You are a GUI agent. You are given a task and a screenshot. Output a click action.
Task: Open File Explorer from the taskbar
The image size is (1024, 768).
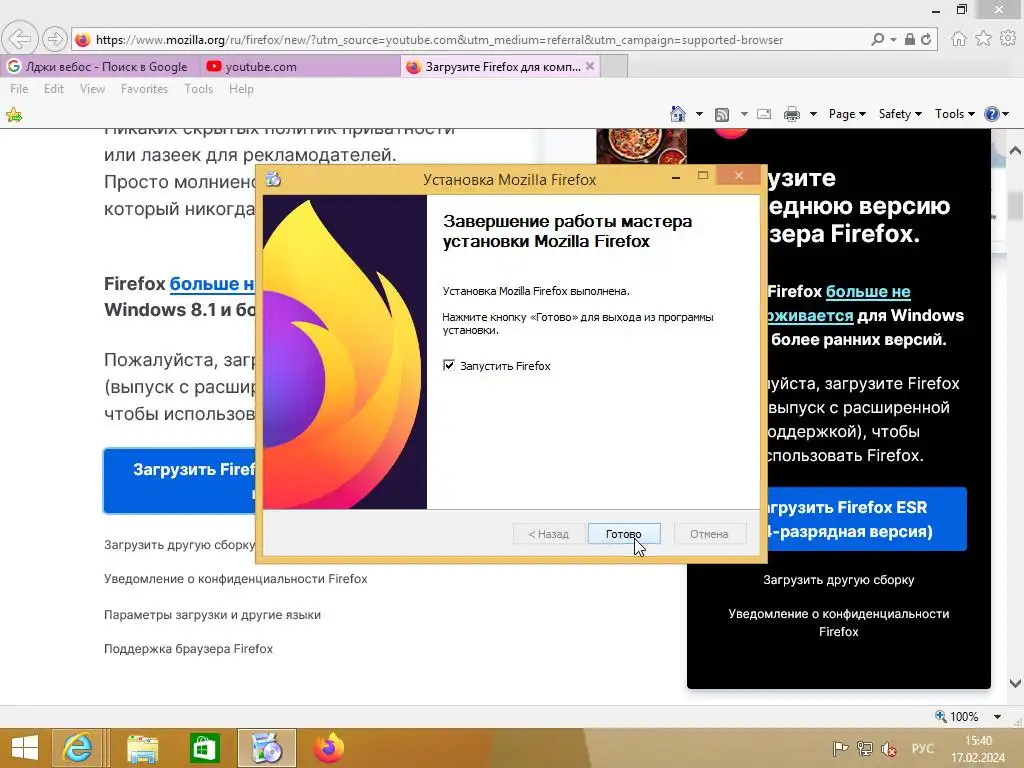142,748
